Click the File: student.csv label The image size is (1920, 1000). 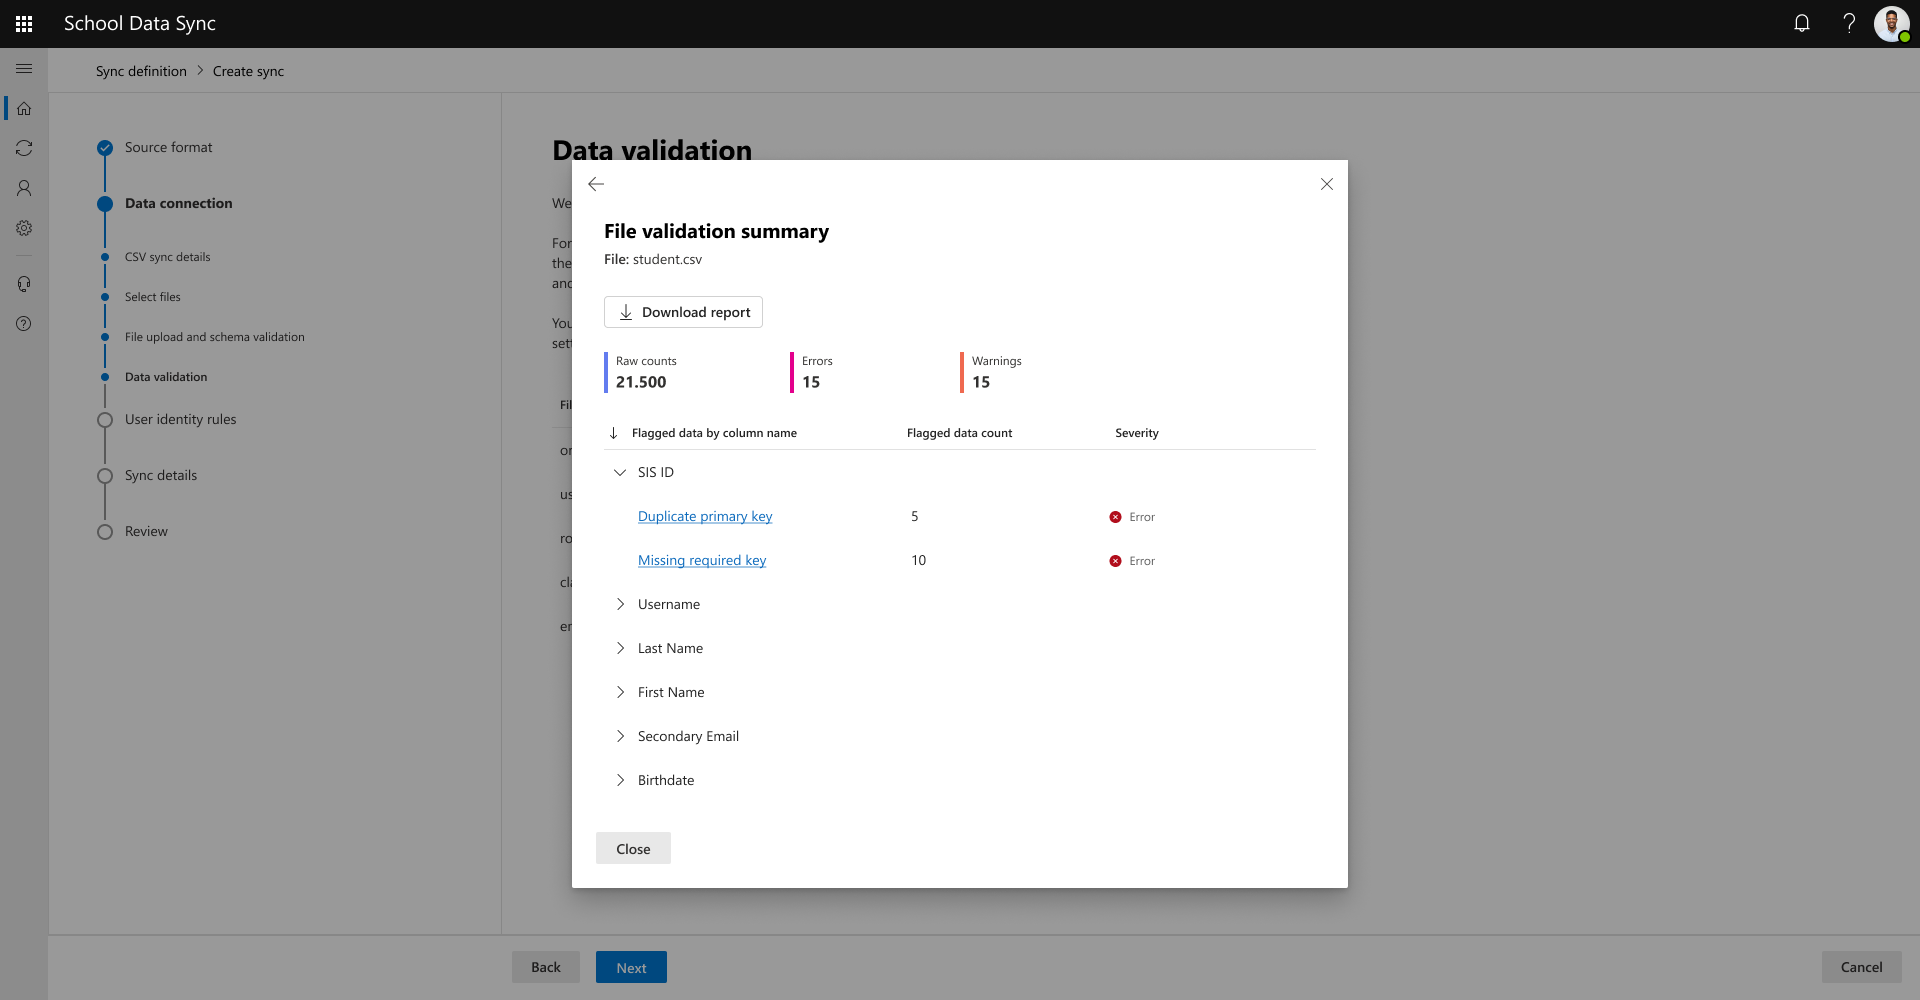[x=653, y=259]
